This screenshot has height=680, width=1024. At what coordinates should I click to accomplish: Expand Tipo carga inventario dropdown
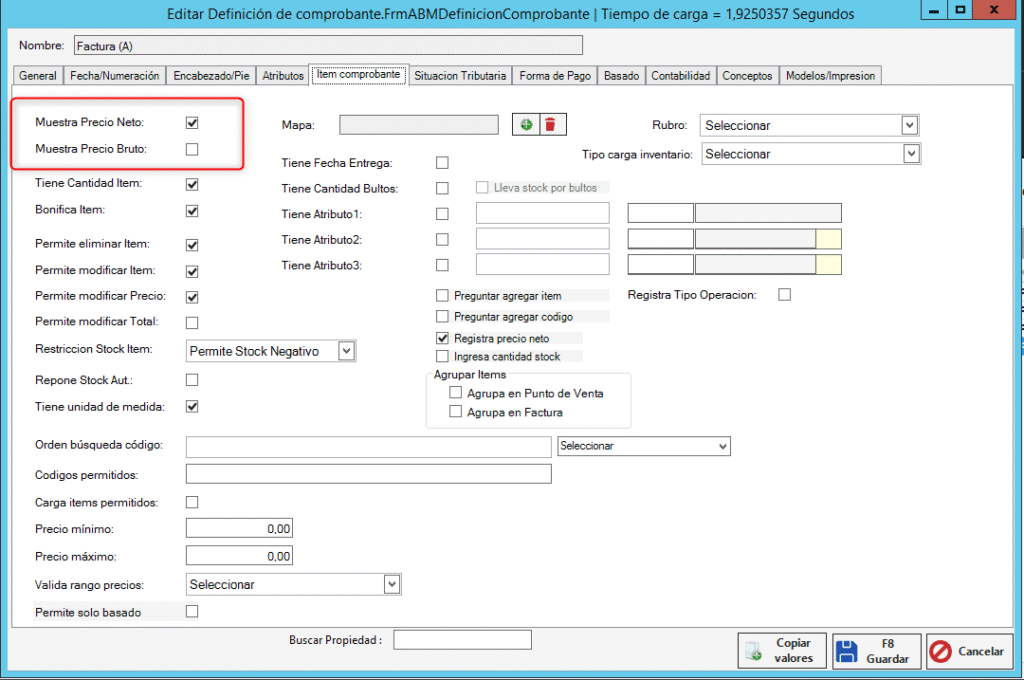[x=910, y=154]
